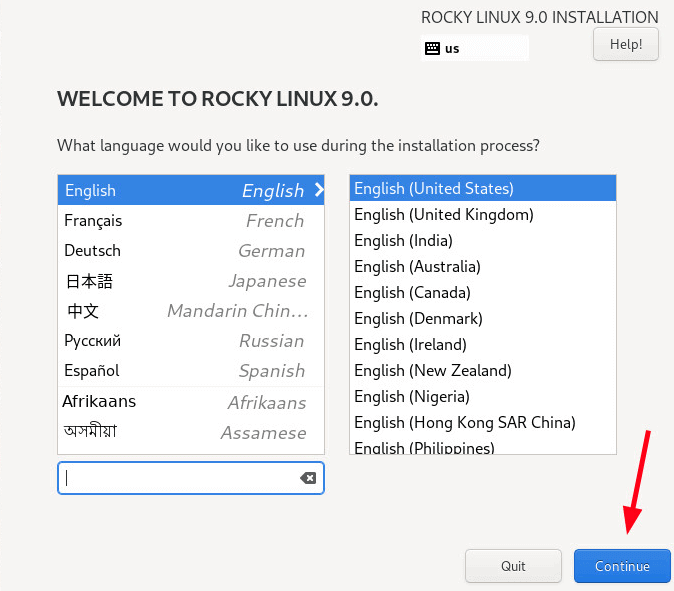Select the Assamese language row
The height and width of the screenshot is (591, 674).
coord(191,432)
